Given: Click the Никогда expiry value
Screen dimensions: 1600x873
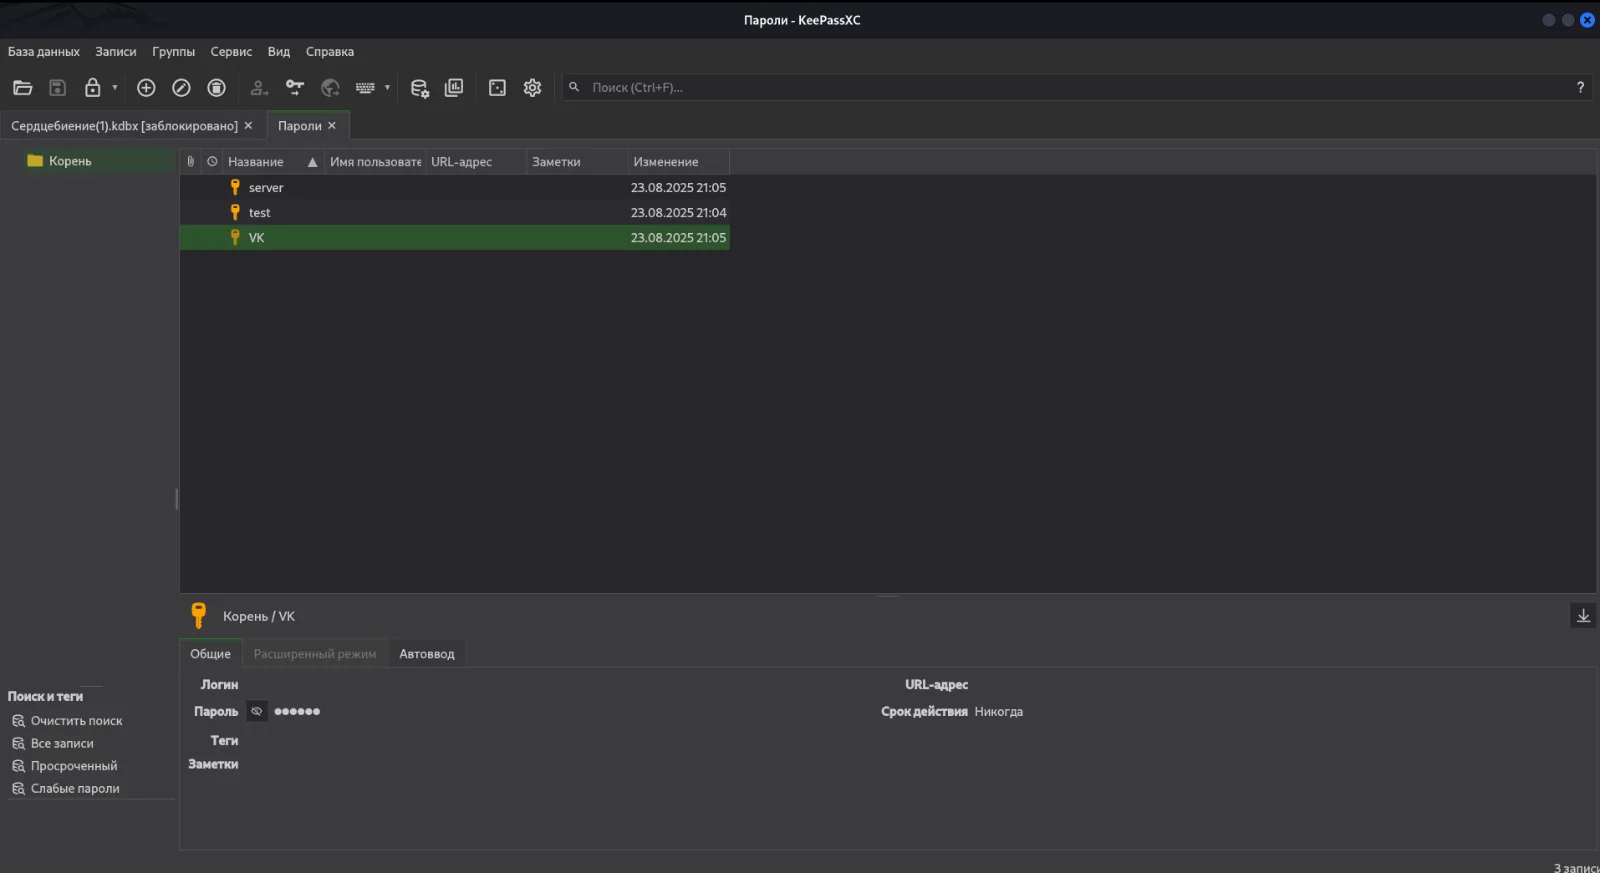Looking at the screenshot, I should pos(999,712).
